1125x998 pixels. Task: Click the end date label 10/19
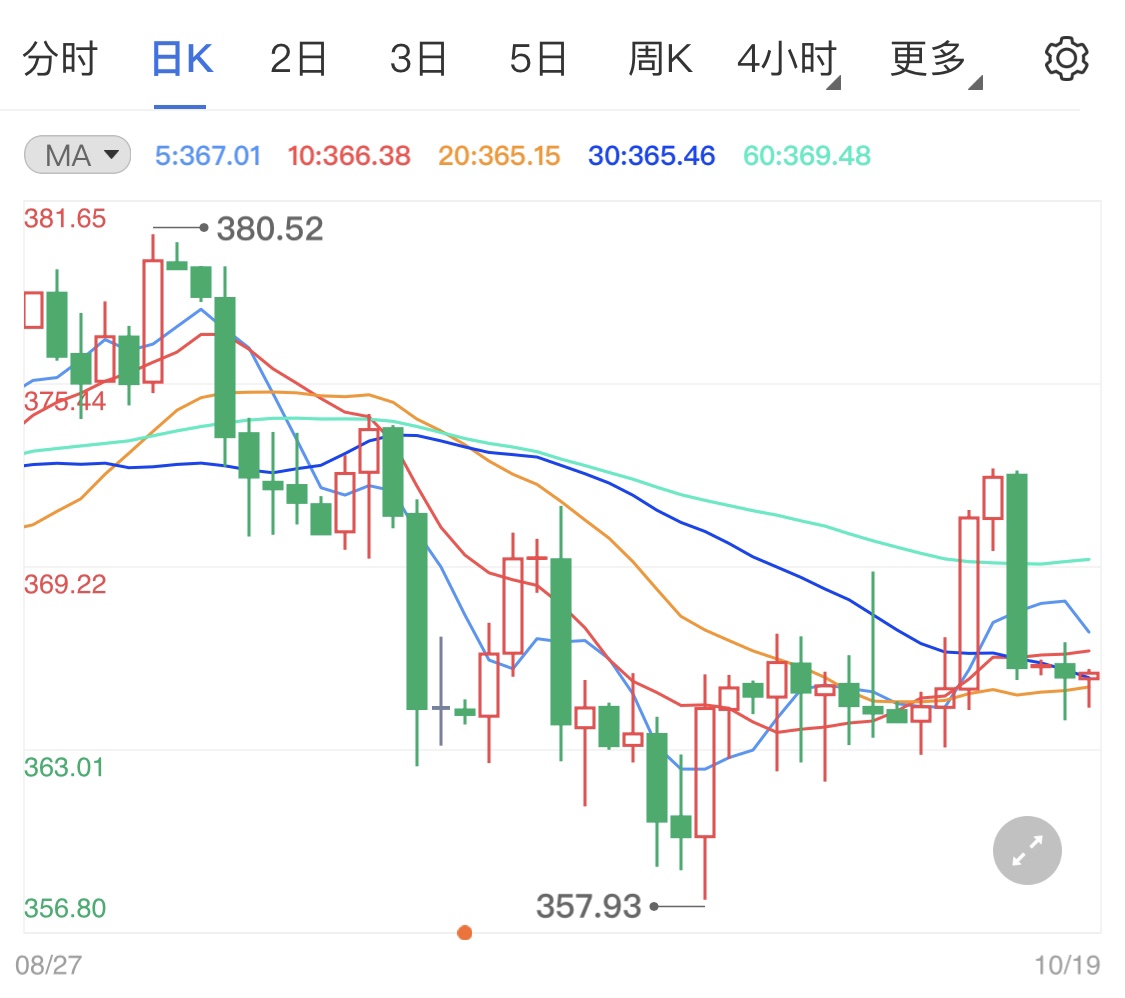(x=1067, y=966)
